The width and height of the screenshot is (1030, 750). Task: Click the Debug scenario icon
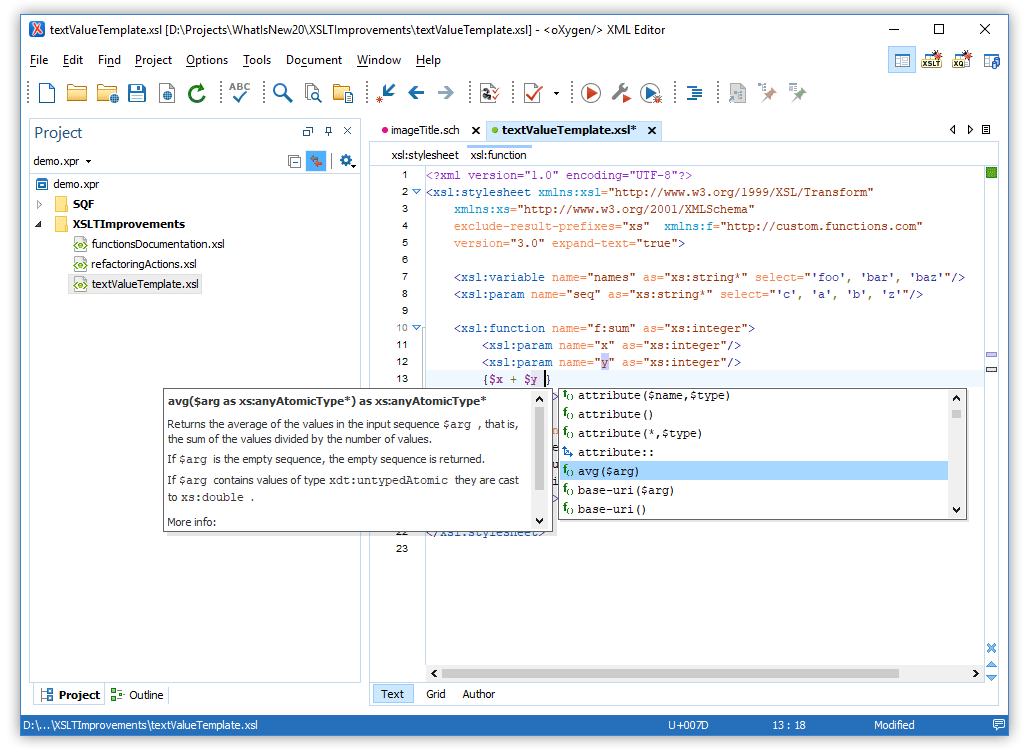tap(651, 93)
